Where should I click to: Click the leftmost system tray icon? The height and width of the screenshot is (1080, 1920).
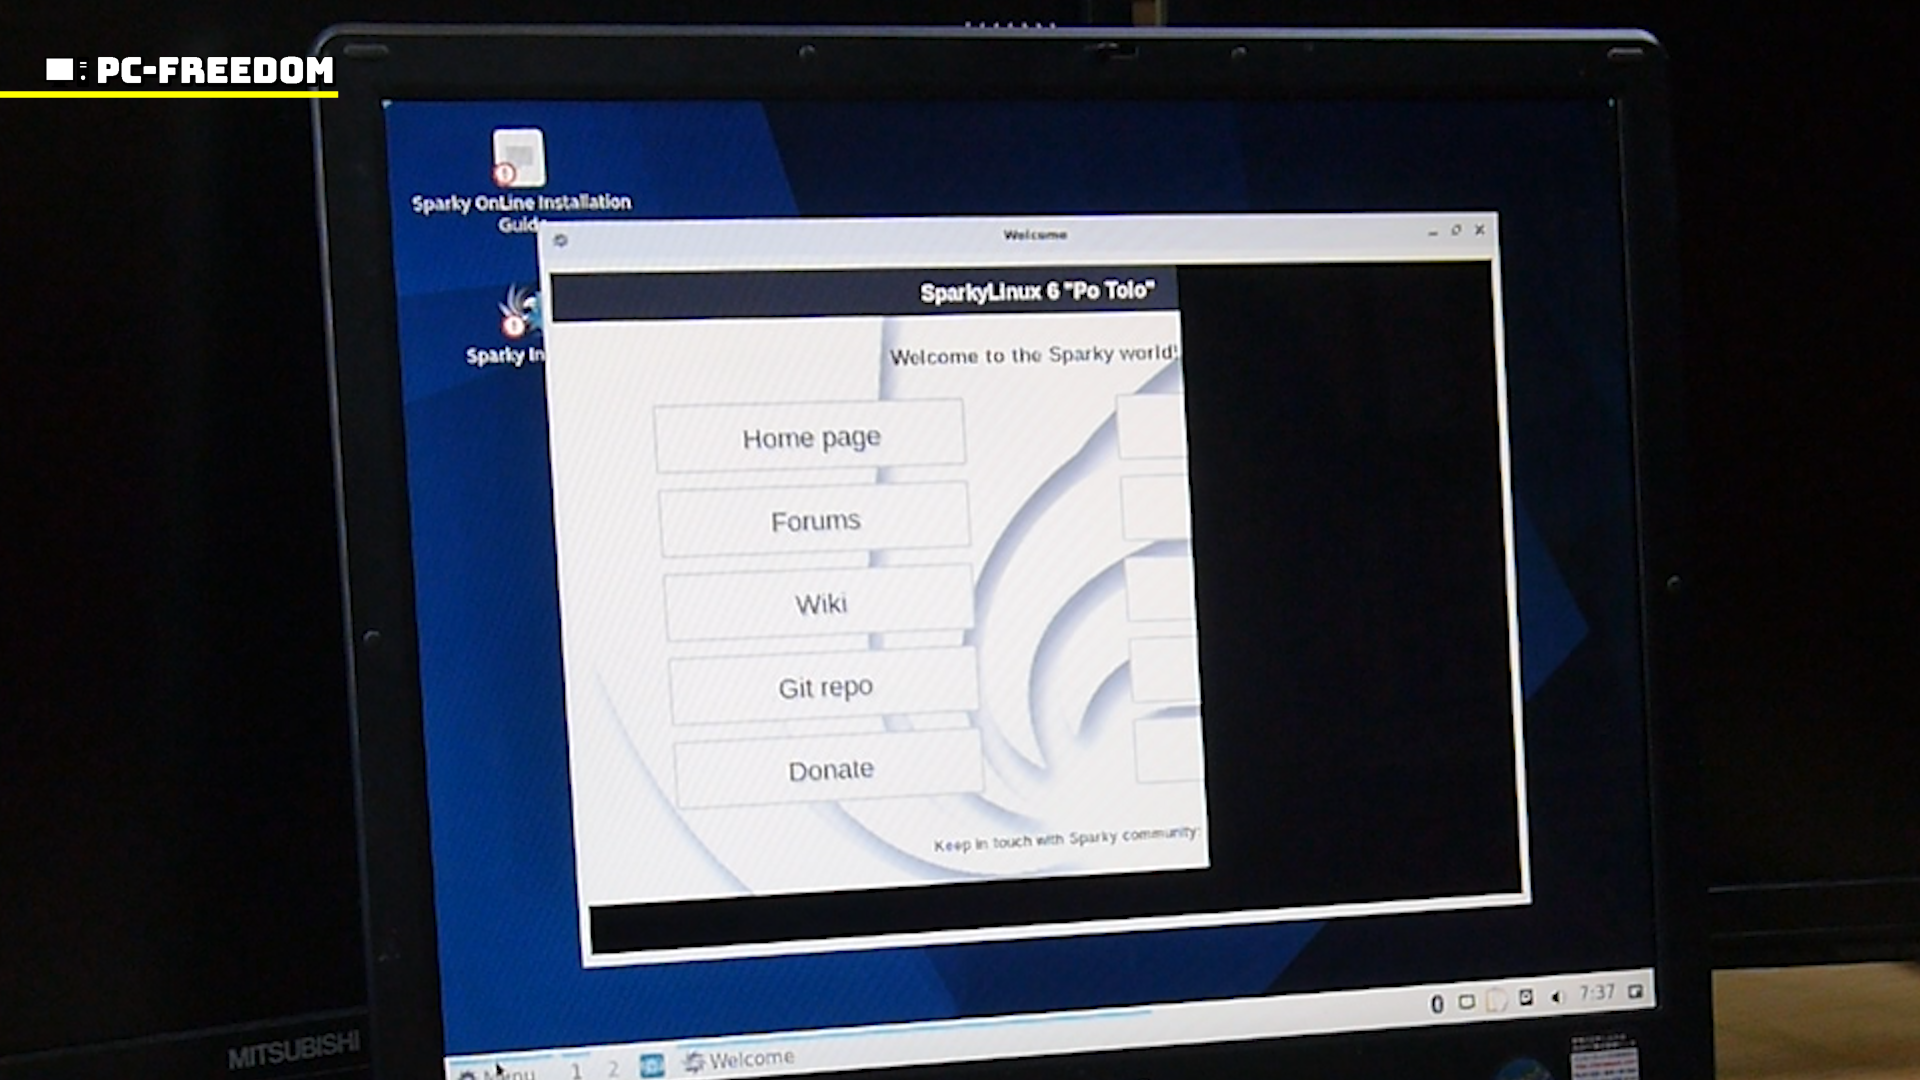(1437, 1003)
